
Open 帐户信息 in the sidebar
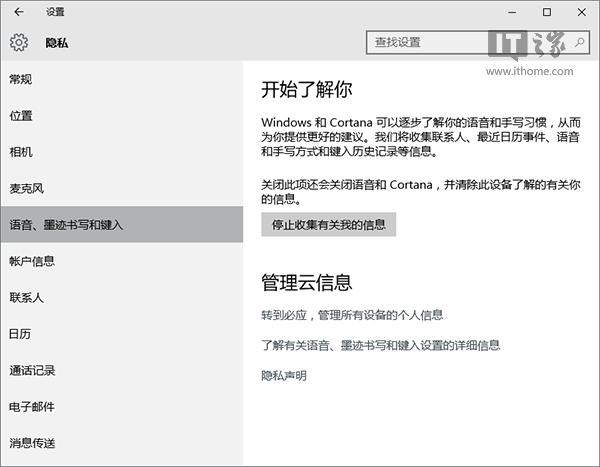point(32,261)
